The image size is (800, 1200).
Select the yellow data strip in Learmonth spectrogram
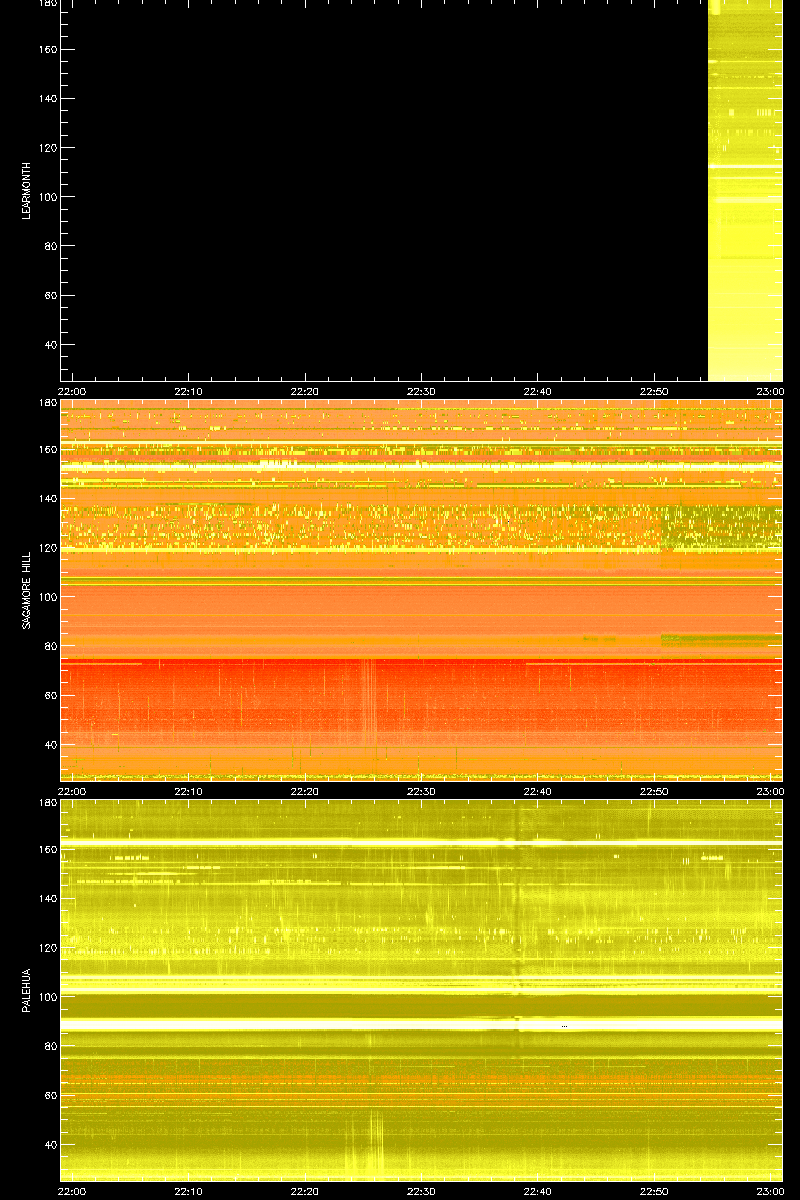[745, 190]
